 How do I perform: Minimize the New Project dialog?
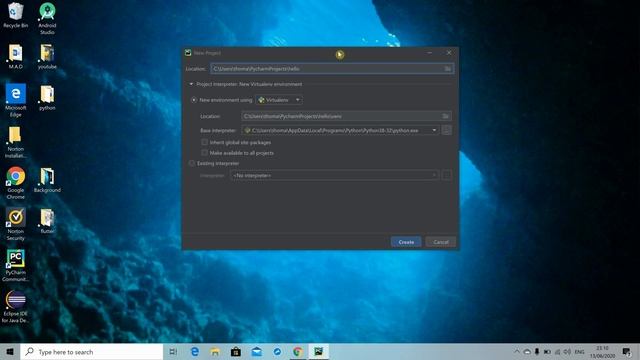coord(430,53)
